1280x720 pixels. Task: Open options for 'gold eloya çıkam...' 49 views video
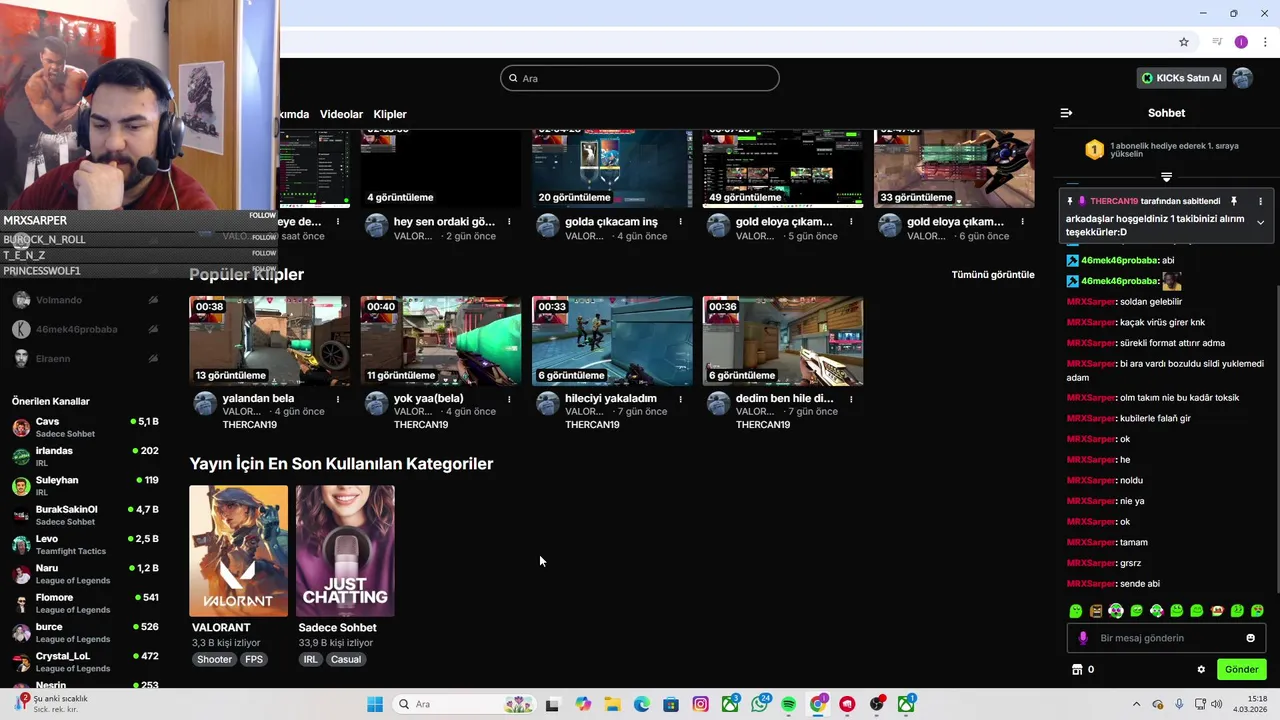click(851, 221)
